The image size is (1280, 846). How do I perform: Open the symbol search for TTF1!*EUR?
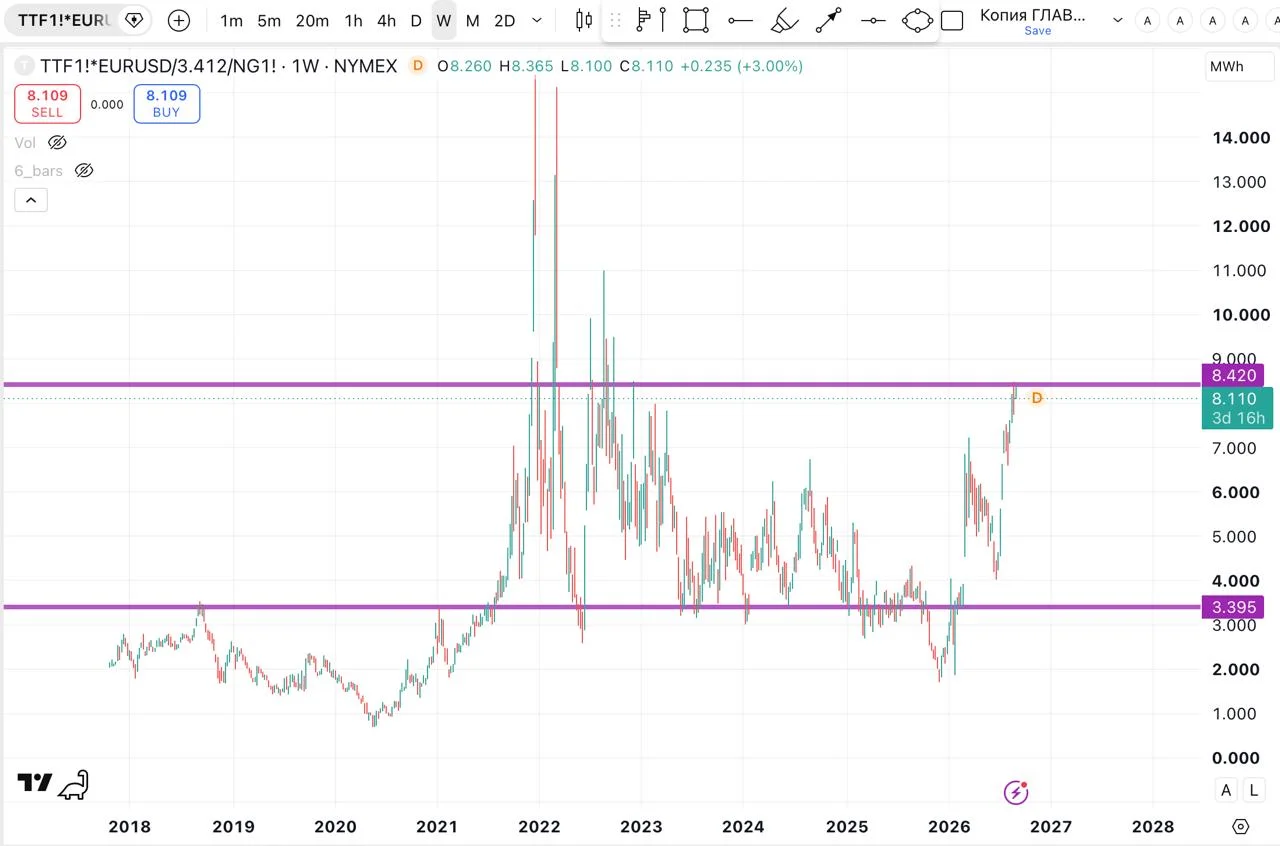[64, 20]
